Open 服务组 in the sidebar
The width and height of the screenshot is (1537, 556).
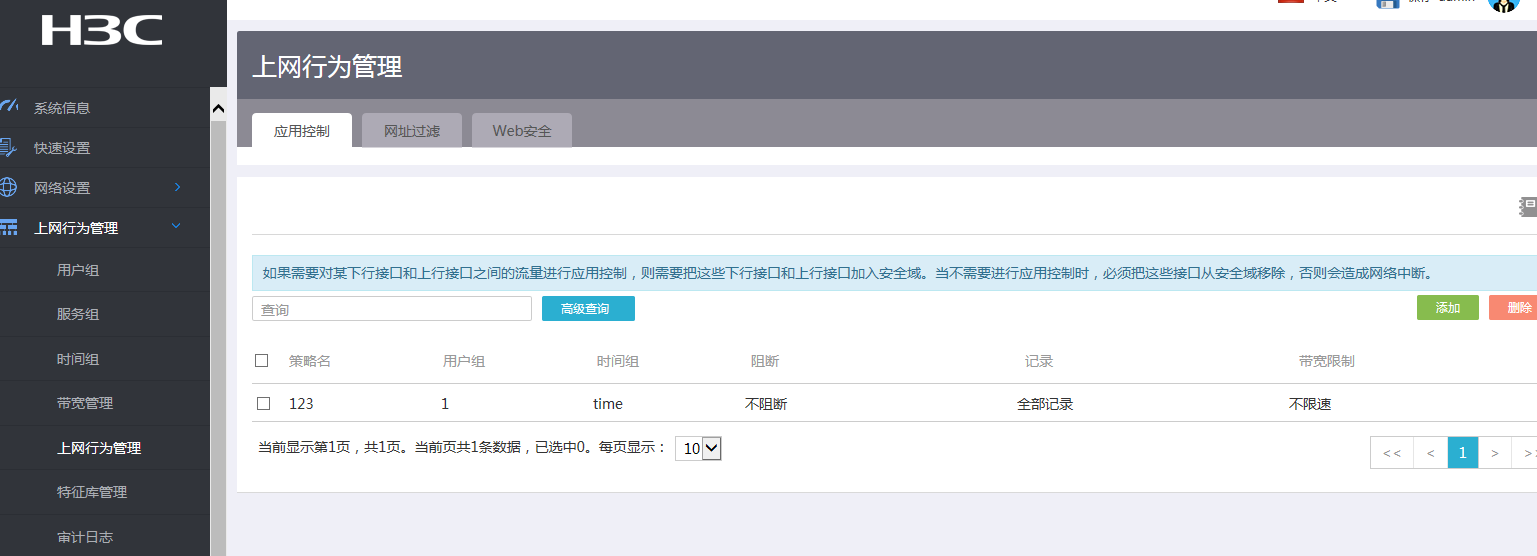tap(78, 314)
